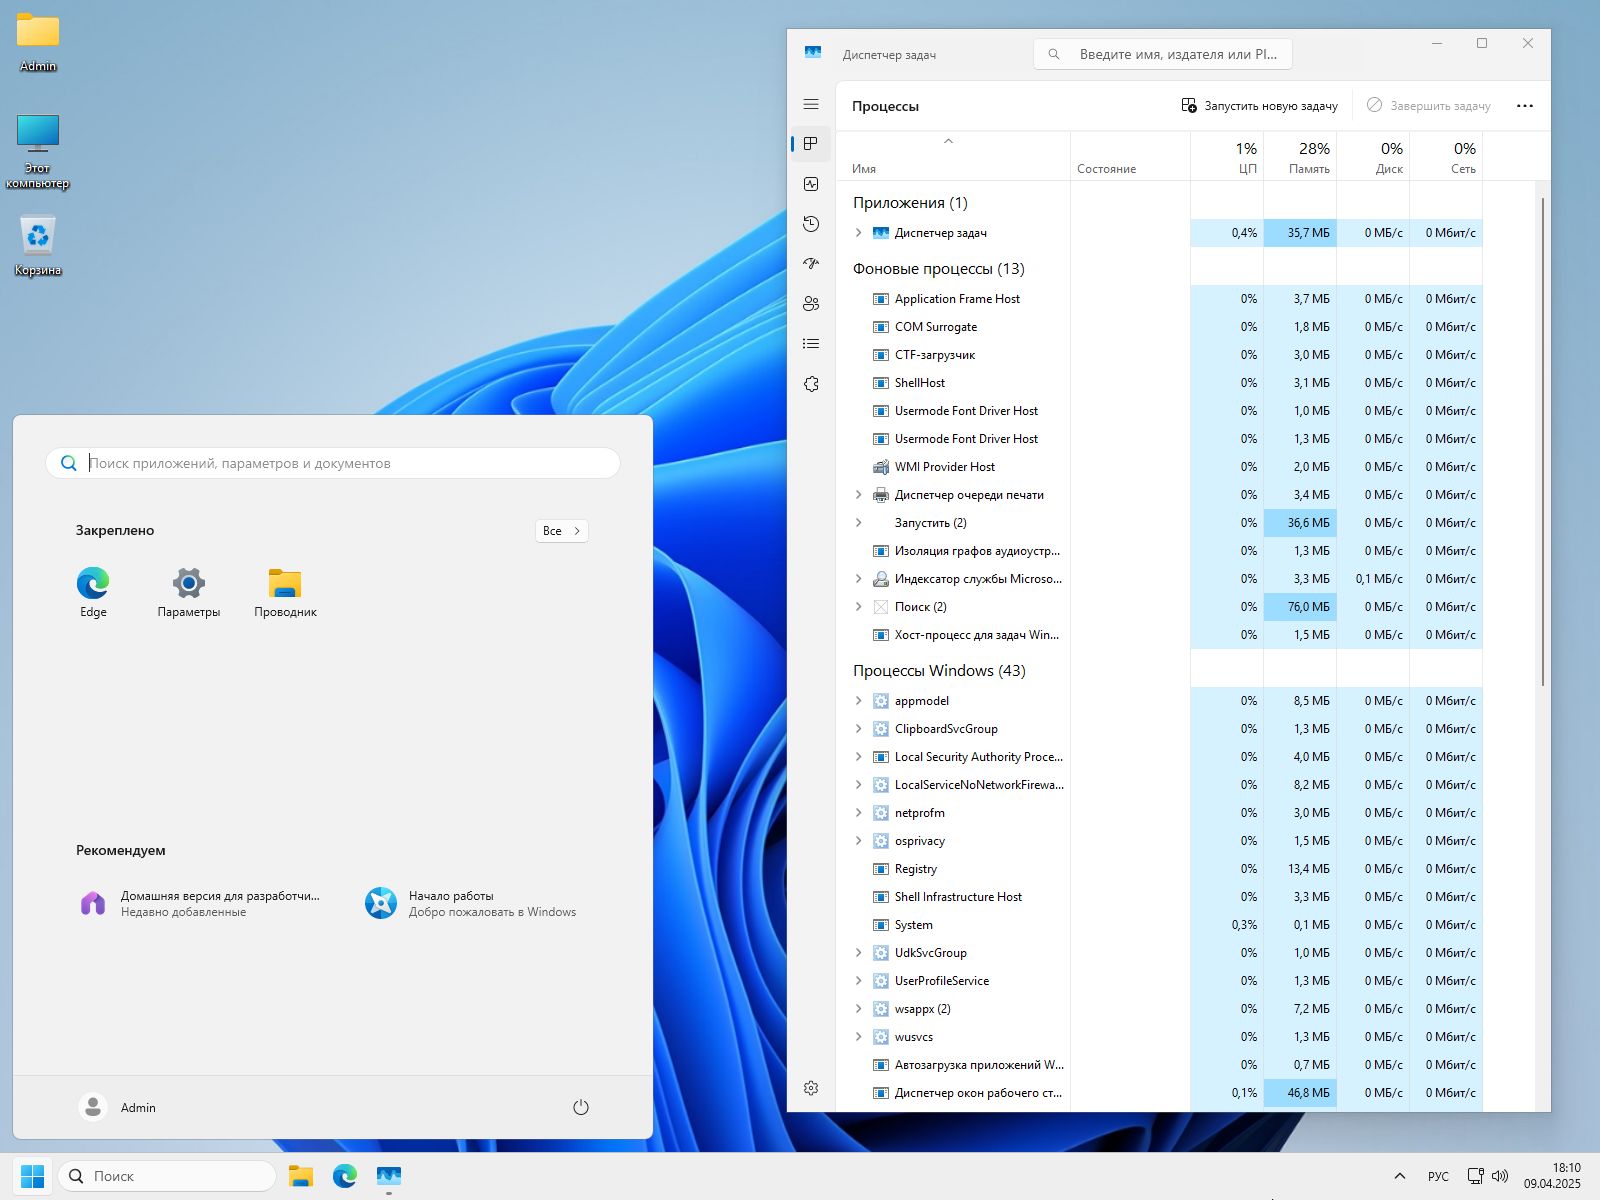Open Task Manager settings gear icon
1600x1200 pixels.
(811, 1088)
